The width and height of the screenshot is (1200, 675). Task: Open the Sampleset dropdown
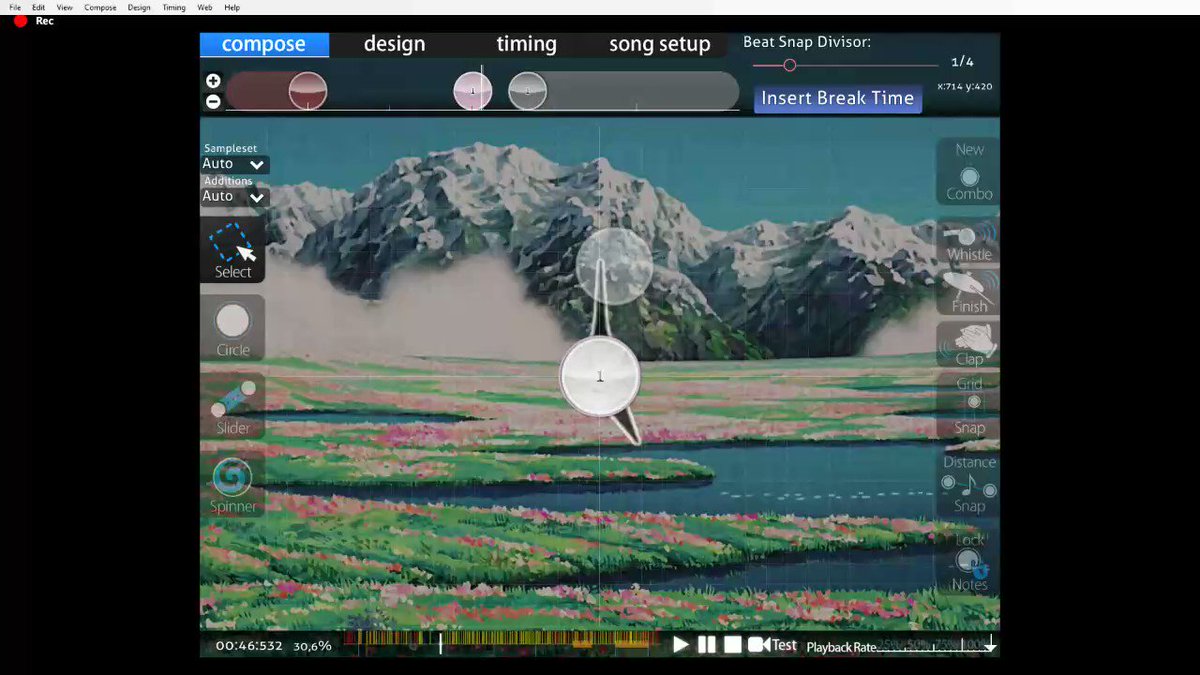tap(235, 164)
